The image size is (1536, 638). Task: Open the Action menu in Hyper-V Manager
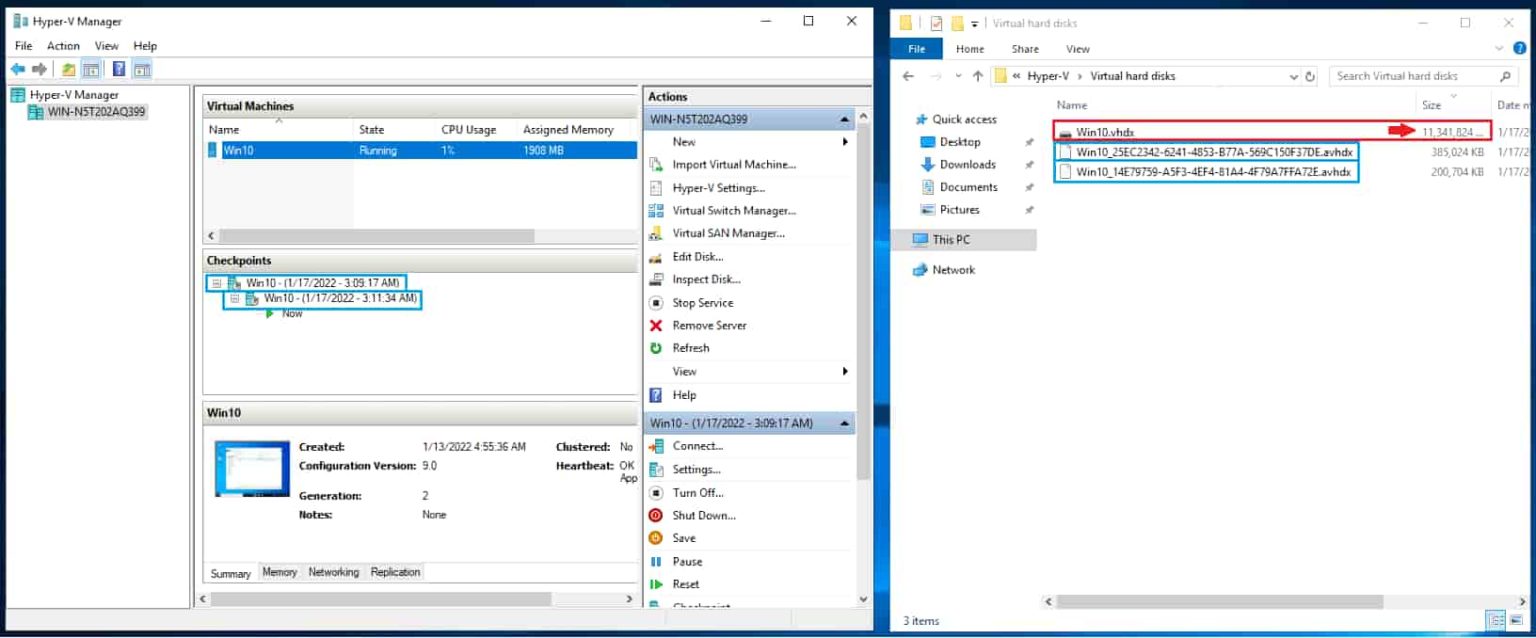click(x=63, y=45)
